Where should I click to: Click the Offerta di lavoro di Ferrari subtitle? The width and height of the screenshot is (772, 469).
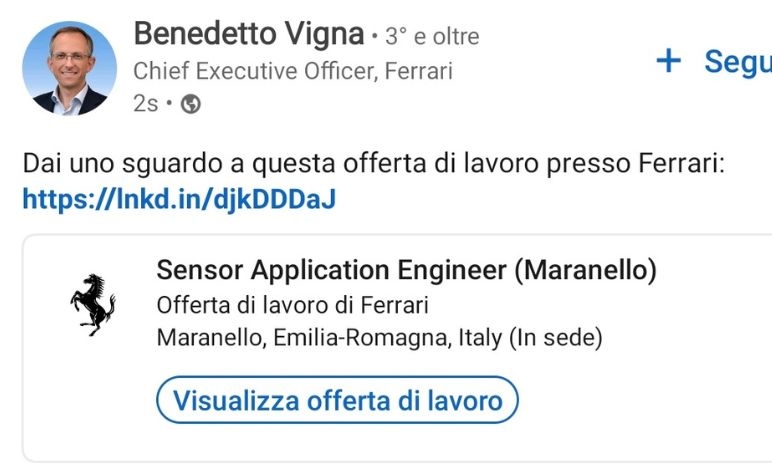(292, 305)
